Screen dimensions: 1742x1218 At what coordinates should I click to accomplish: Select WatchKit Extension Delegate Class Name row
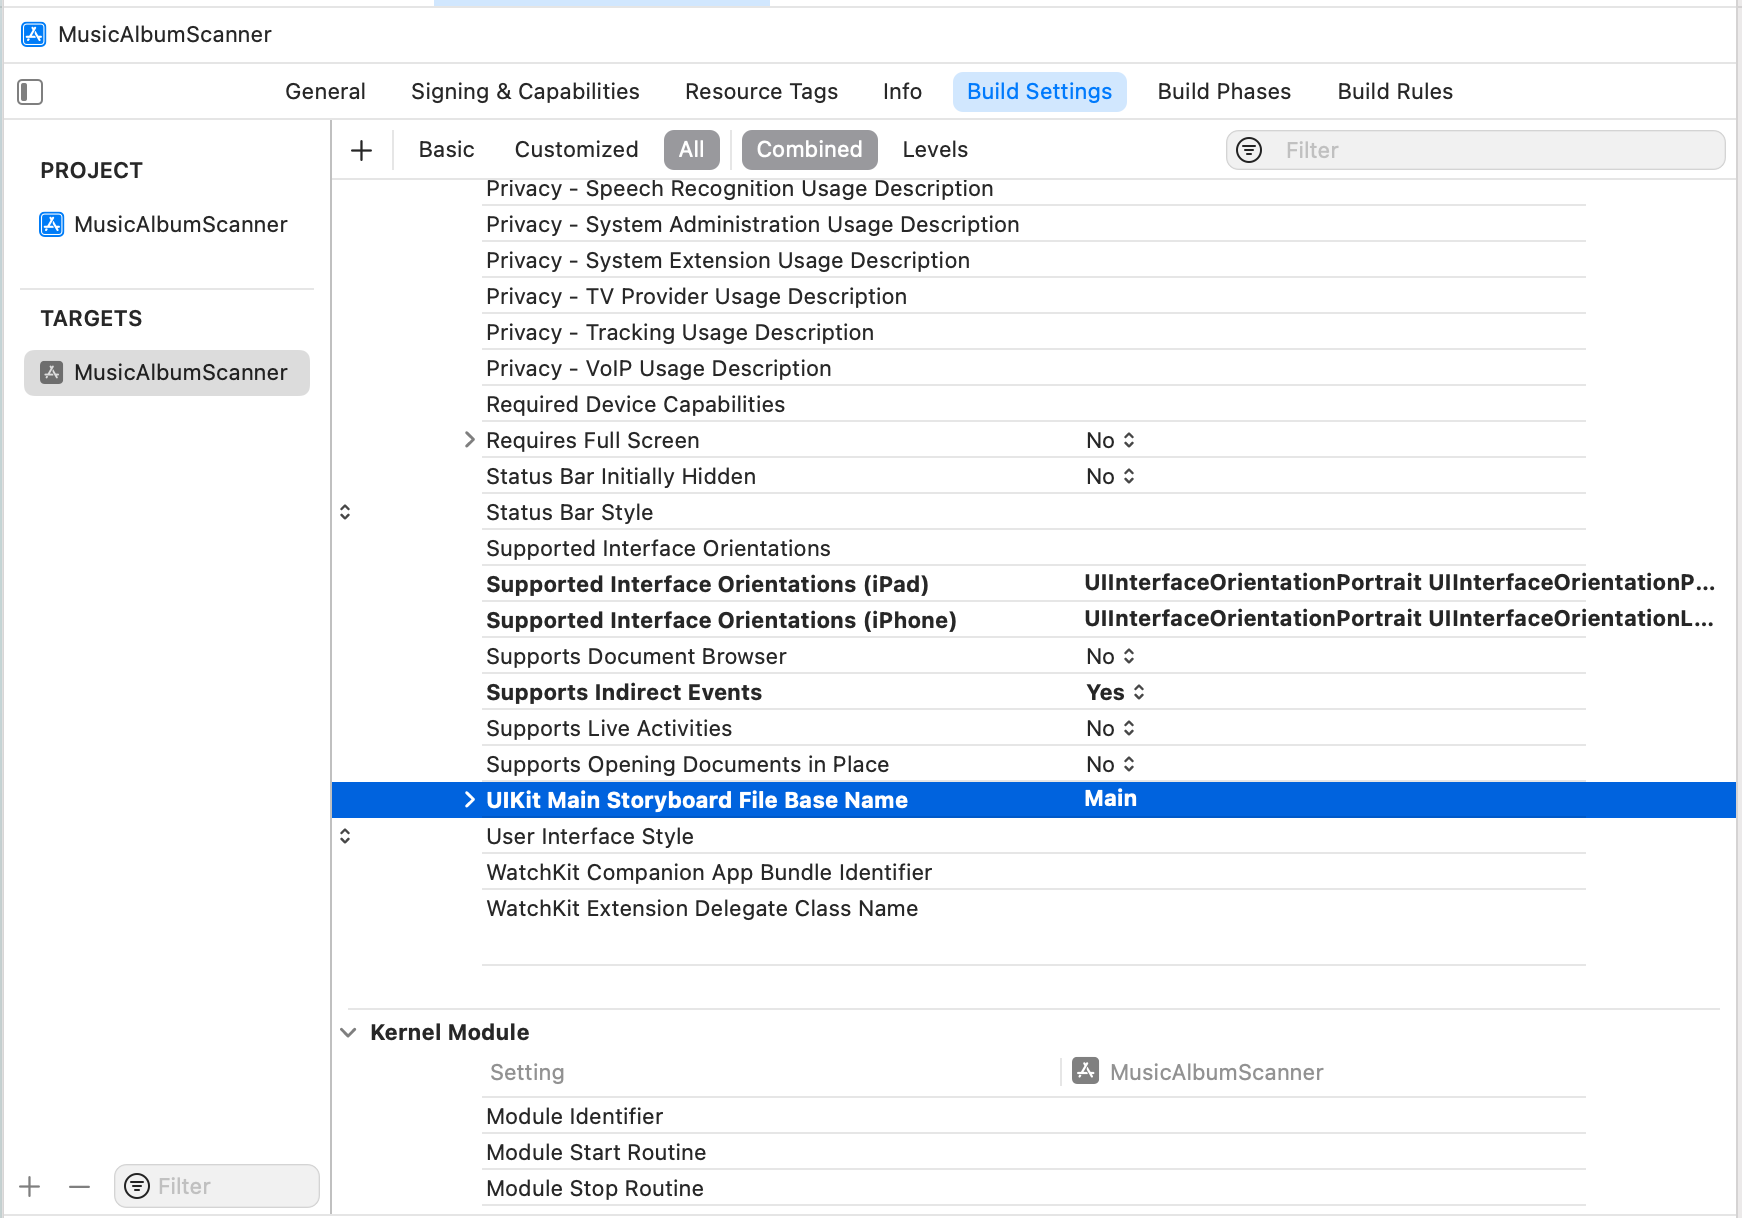coord(1034,908)
